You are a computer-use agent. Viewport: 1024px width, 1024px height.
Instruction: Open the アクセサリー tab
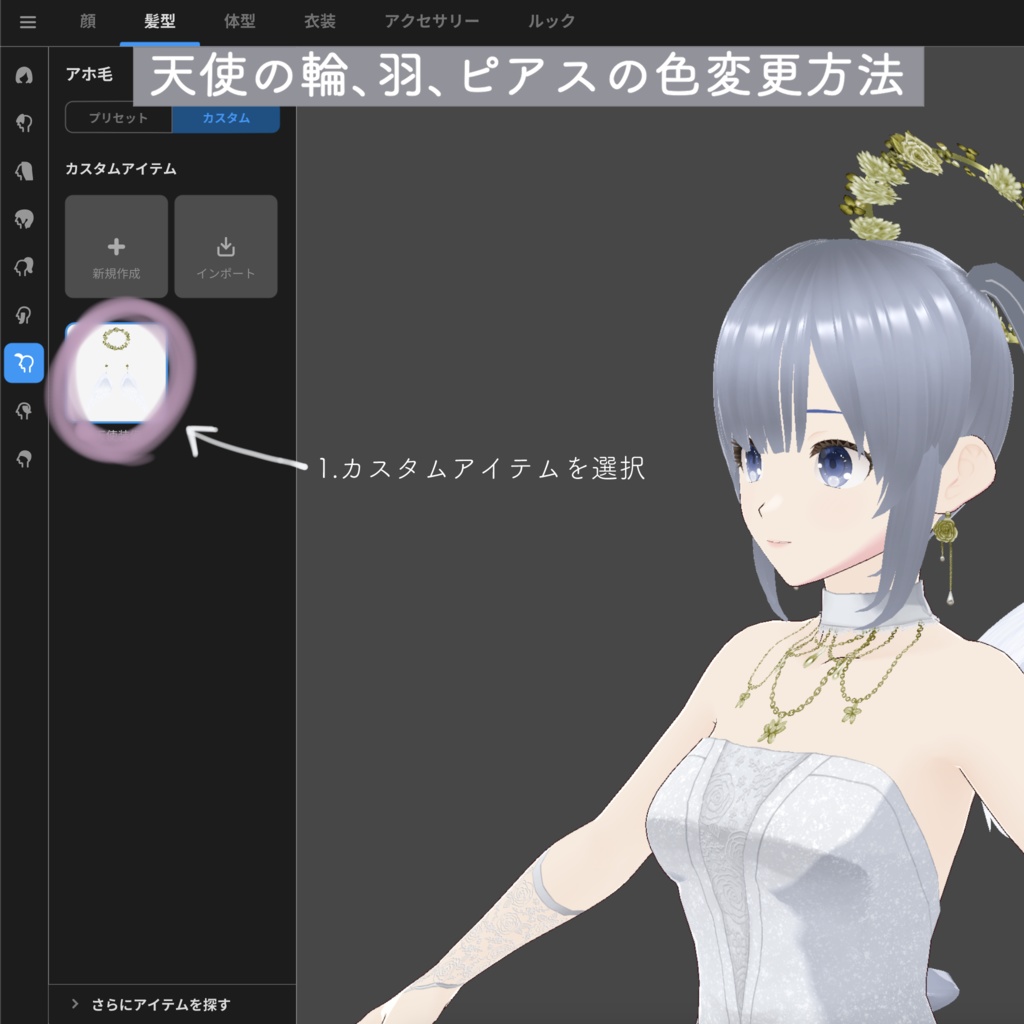431,22
